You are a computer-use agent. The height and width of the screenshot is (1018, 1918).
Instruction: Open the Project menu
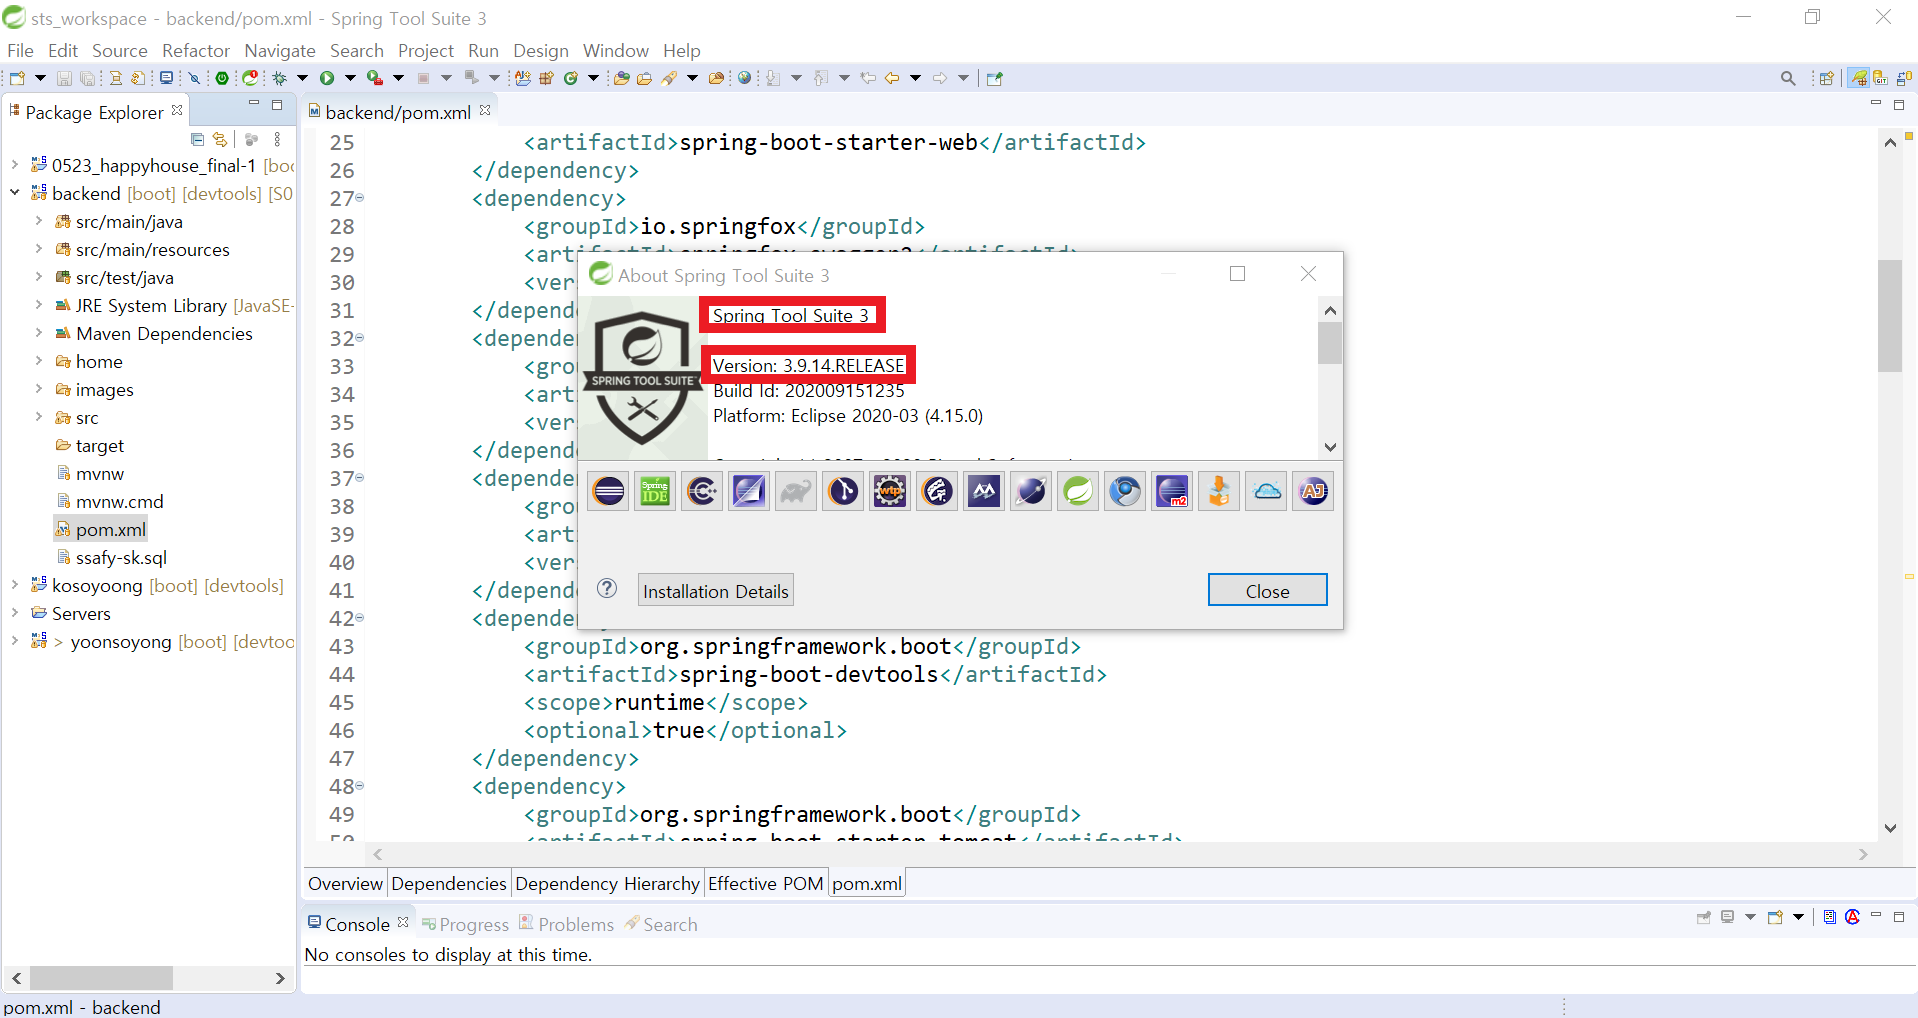click(426, 50)
